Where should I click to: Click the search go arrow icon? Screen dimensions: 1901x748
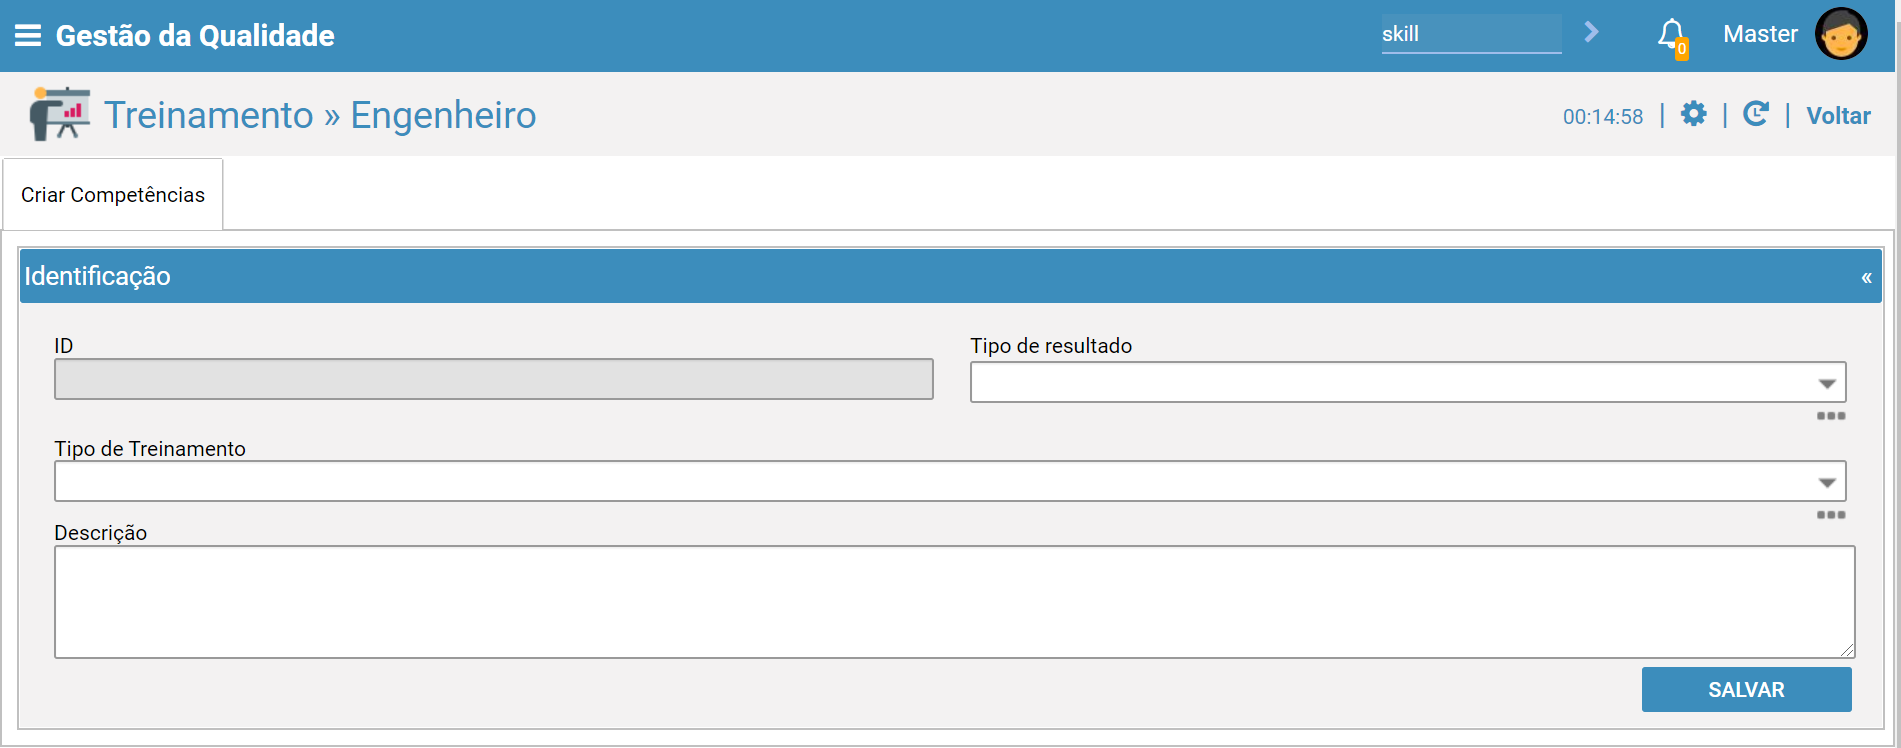click(x=1591, y=33)
